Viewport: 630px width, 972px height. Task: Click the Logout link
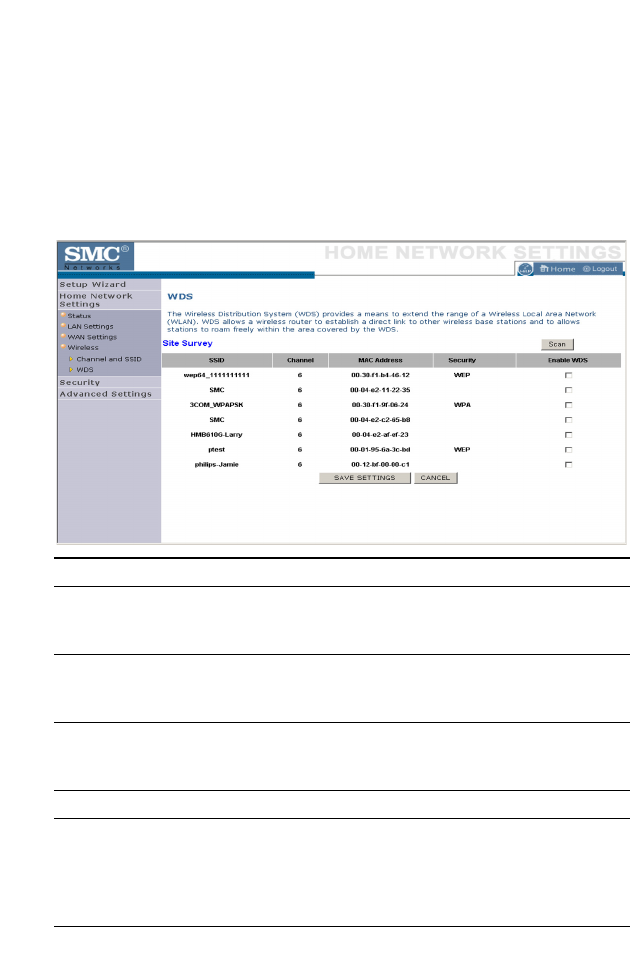point(600,268)
